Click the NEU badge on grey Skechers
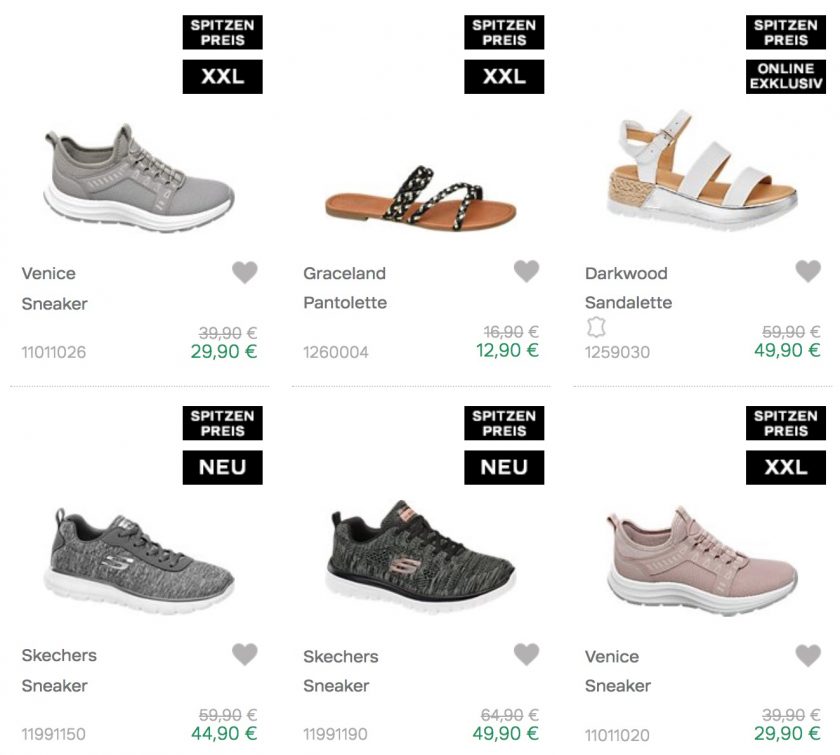Screen dimensions: 840x755 (x=222, y=467)
